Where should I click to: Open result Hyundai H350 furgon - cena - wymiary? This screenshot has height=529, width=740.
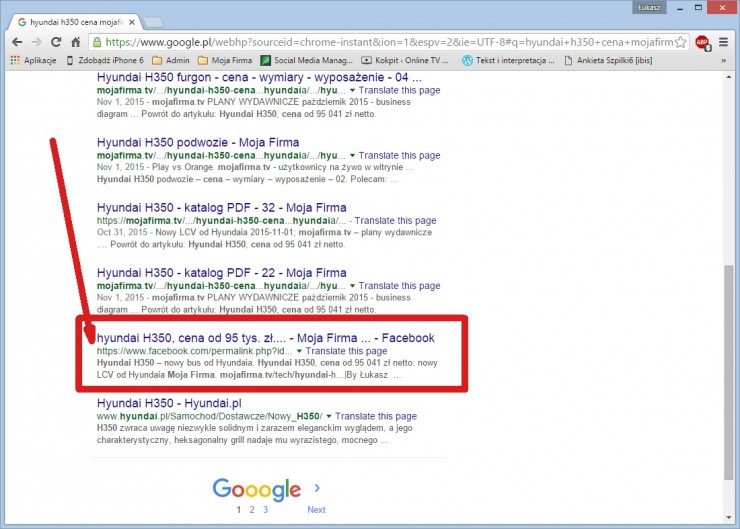click(x=259, y=77)
